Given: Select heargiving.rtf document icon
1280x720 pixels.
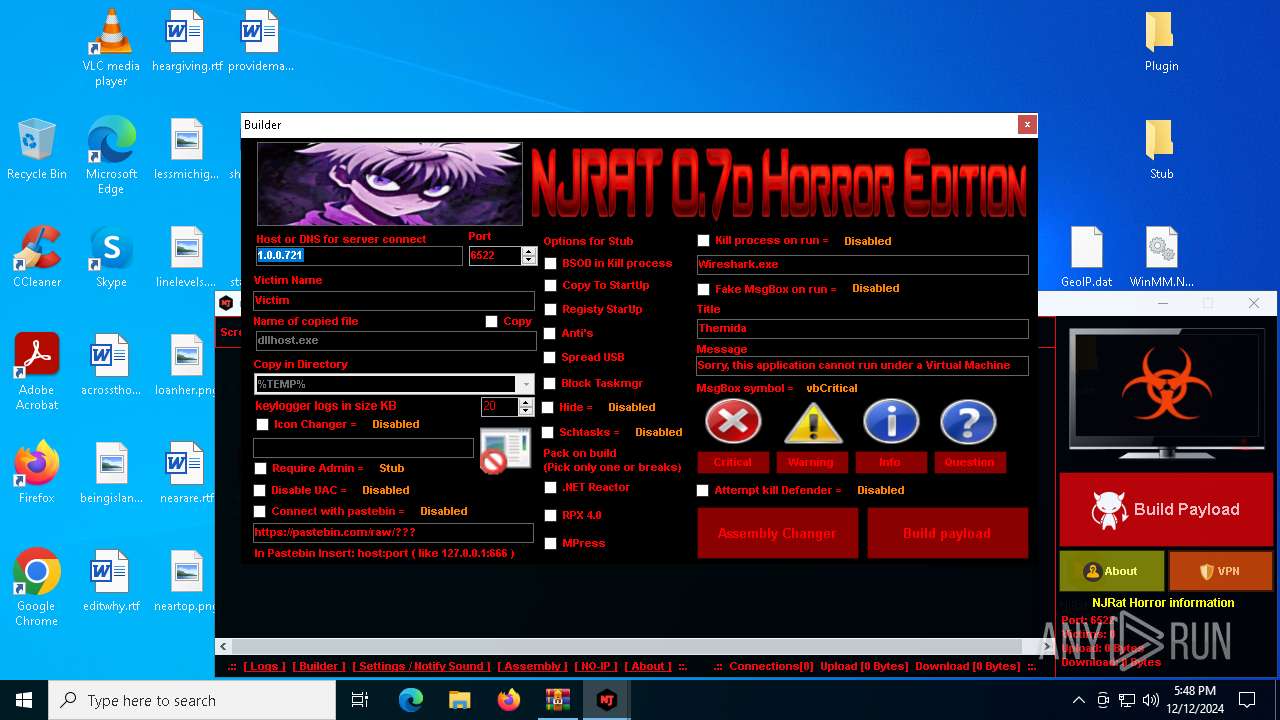Looking at the screenshot, I should [x=187, y=41].
